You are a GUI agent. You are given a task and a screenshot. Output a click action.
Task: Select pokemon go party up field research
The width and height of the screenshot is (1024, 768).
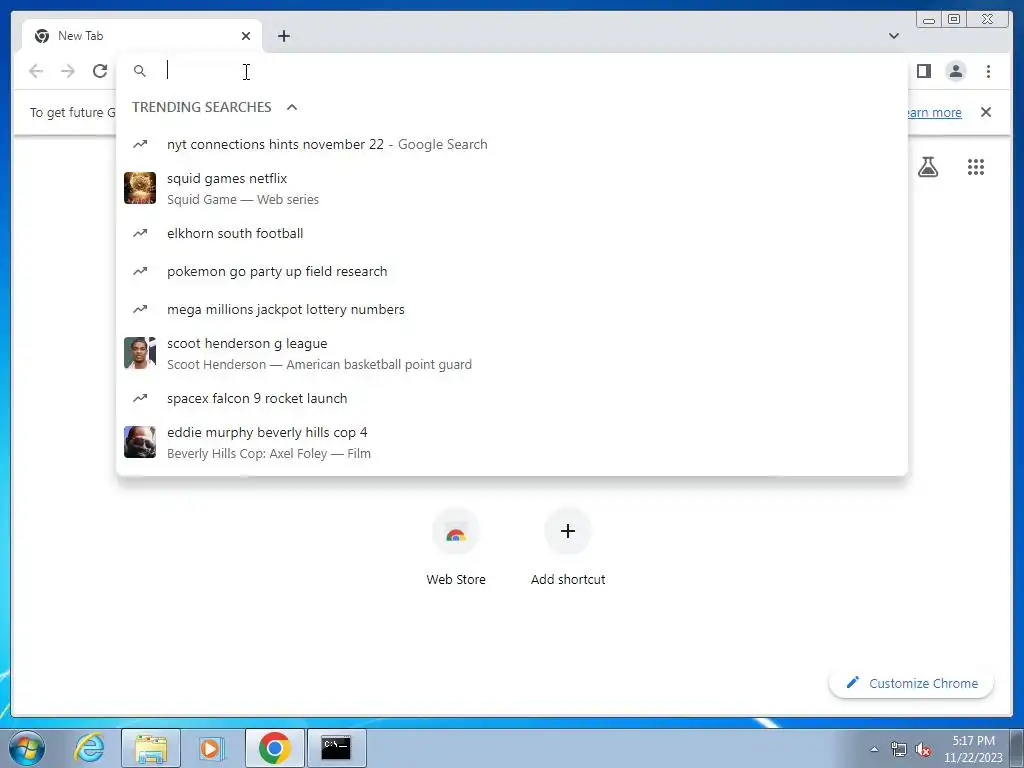click(x=512, y=271)
